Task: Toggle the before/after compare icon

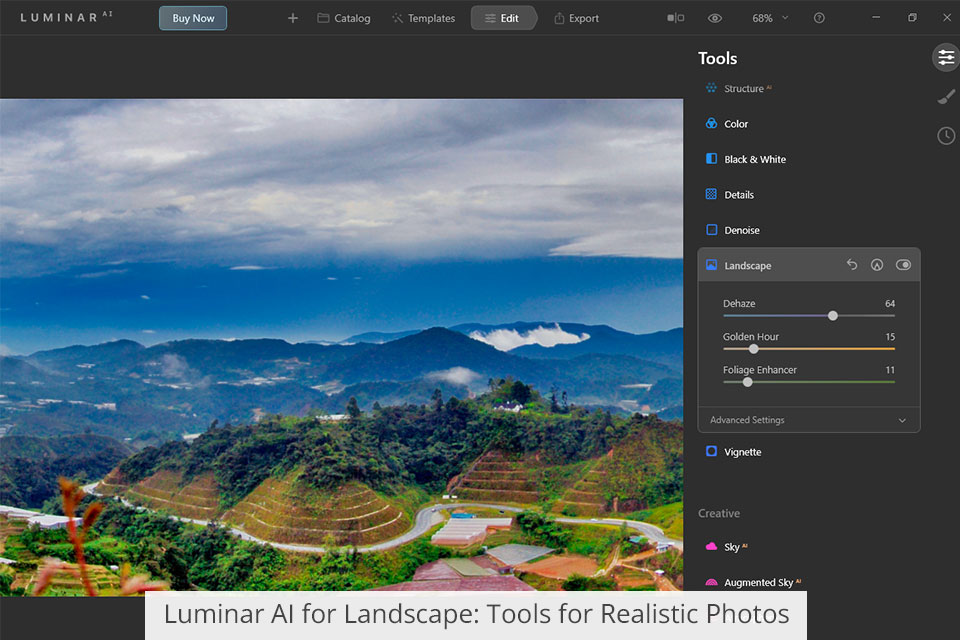Action: [x=676, y=18]
